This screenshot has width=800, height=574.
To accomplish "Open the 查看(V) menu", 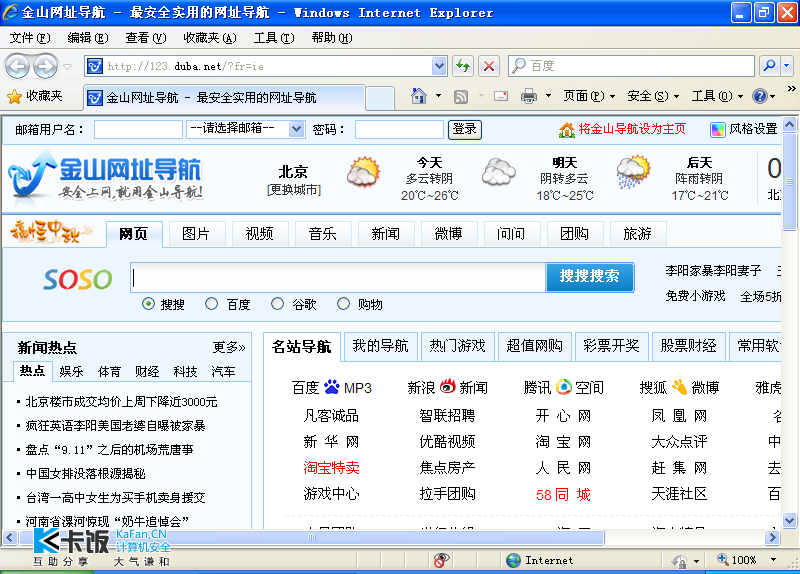I will [146, 38].
